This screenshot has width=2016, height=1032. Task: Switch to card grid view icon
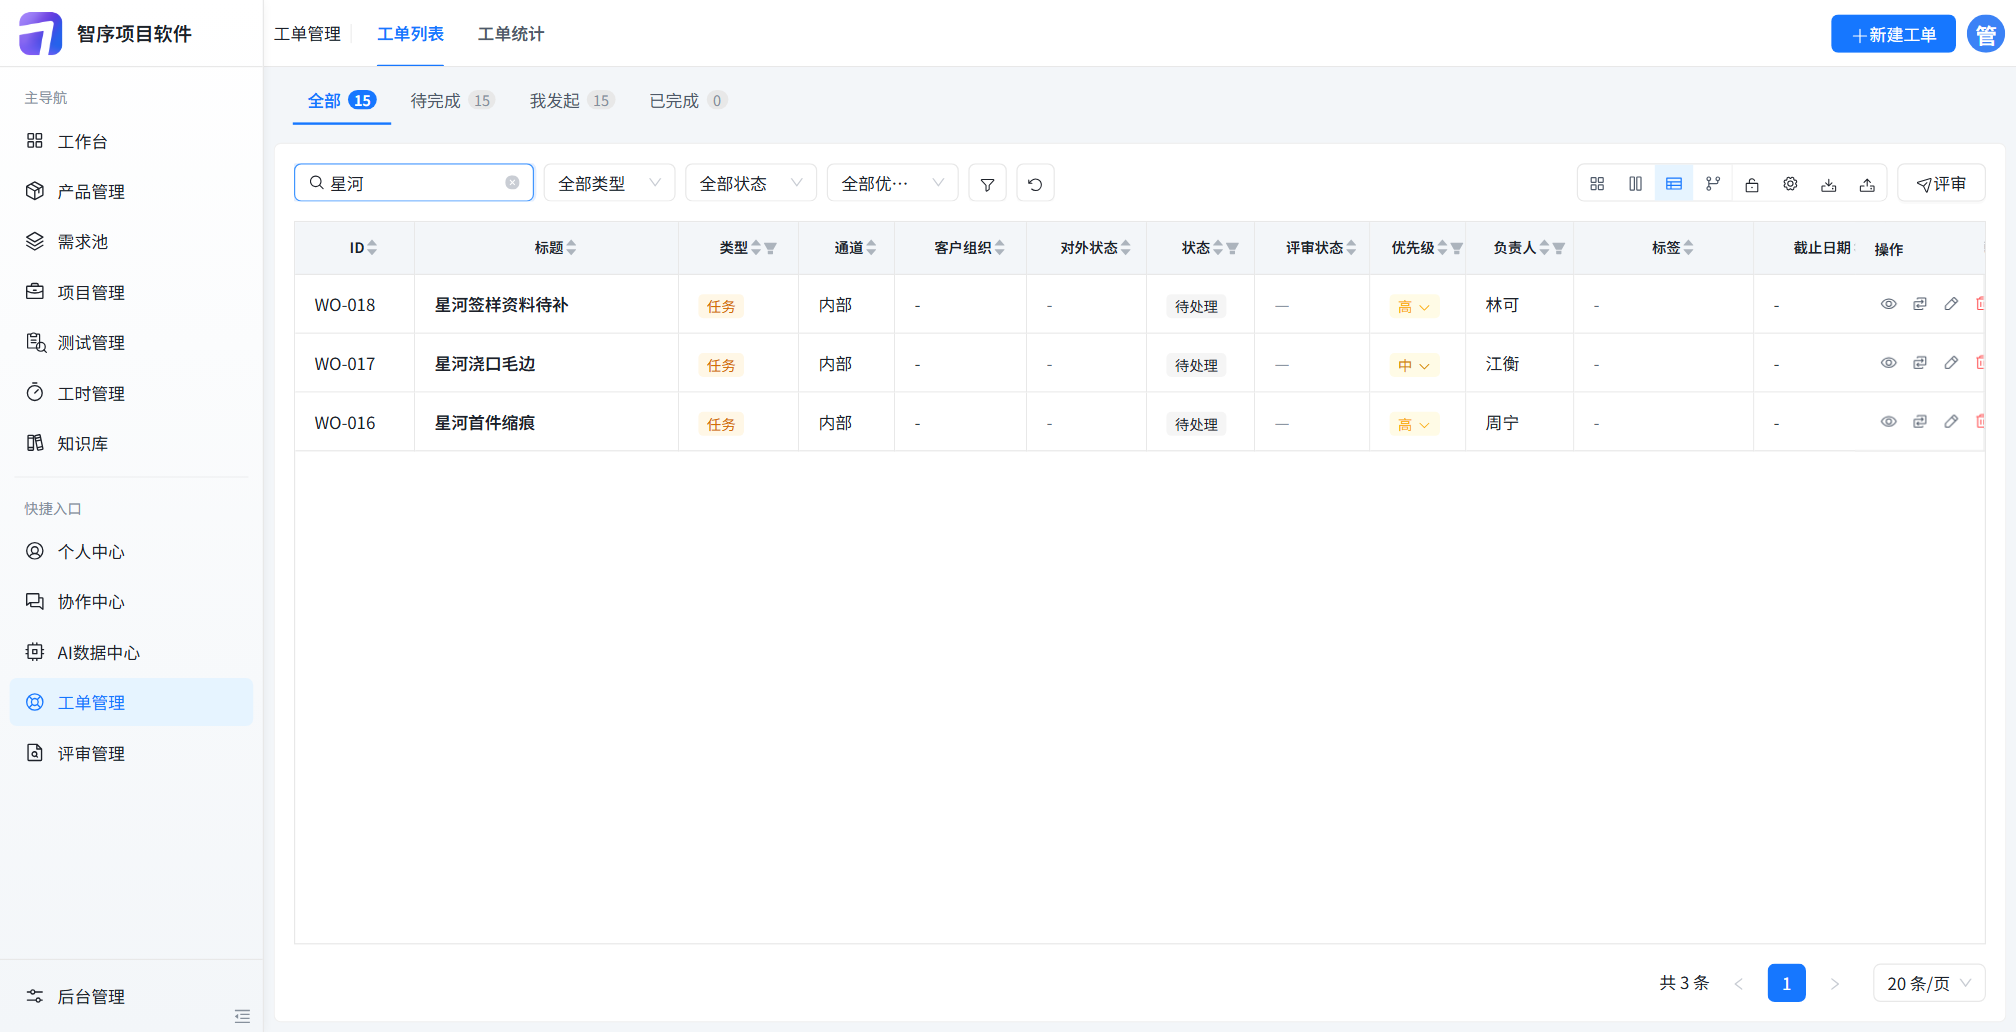pos(1597,184)
